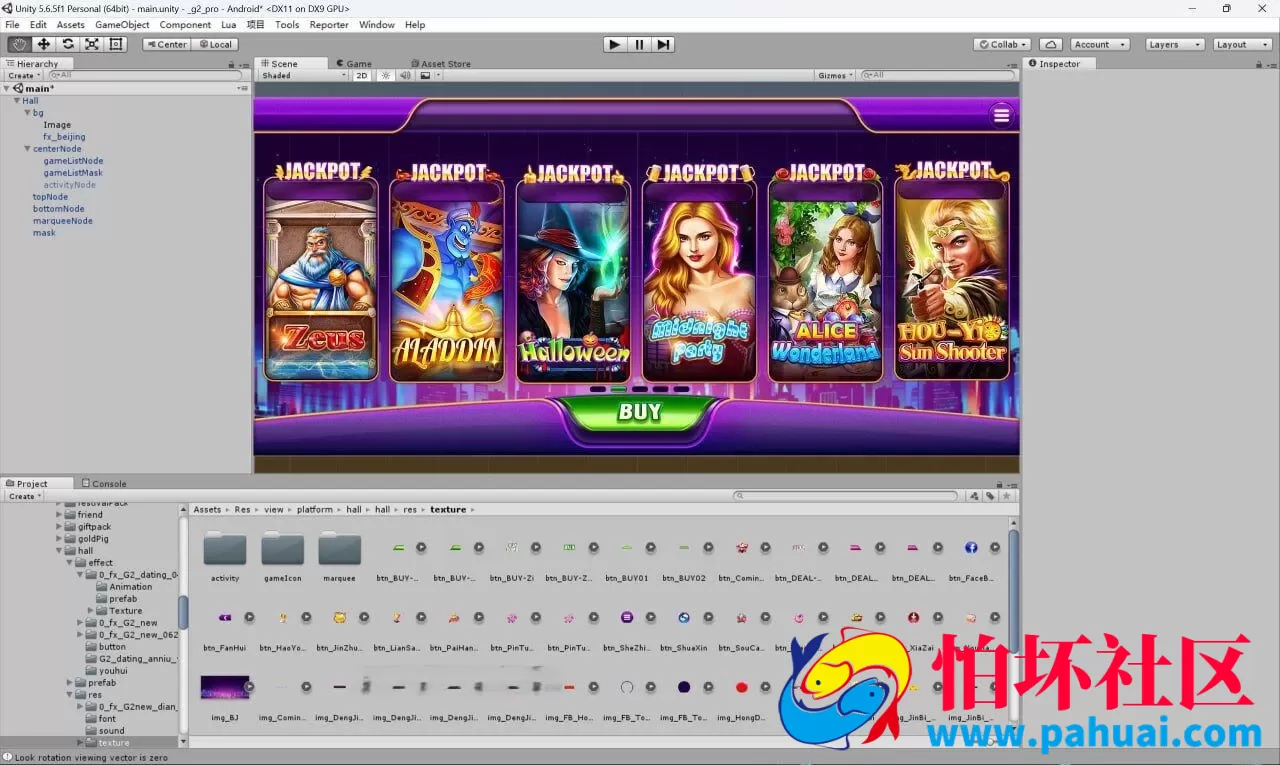The height and width of the screenshot is (765, 1280).
Task: Click the favorites star icon in Project
Action: click(1007, 496)
